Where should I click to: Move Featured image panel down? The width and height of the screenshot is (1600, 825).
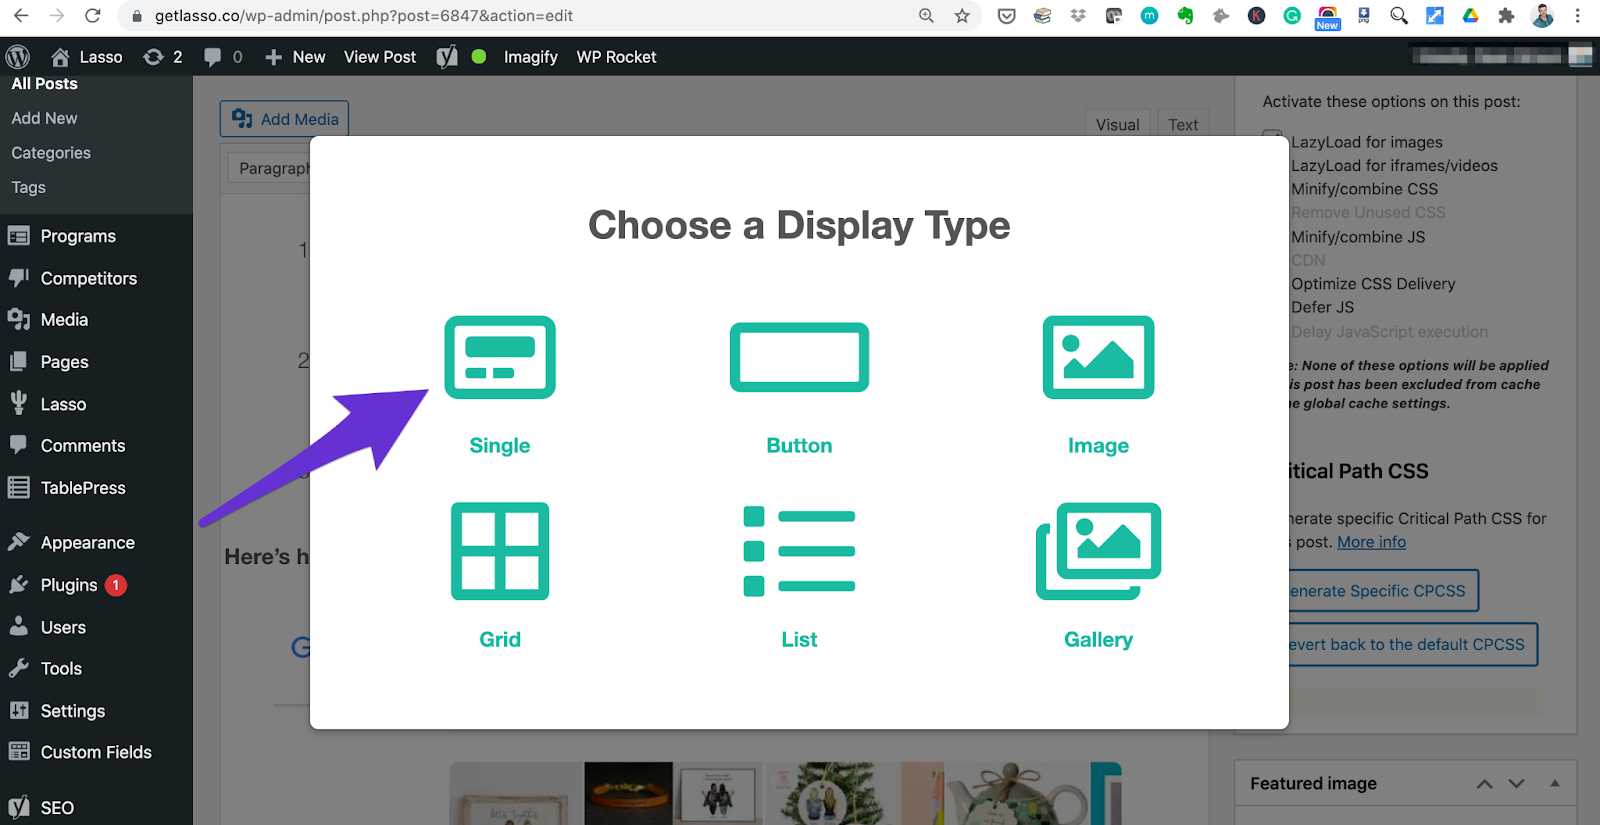(1517, 784)
